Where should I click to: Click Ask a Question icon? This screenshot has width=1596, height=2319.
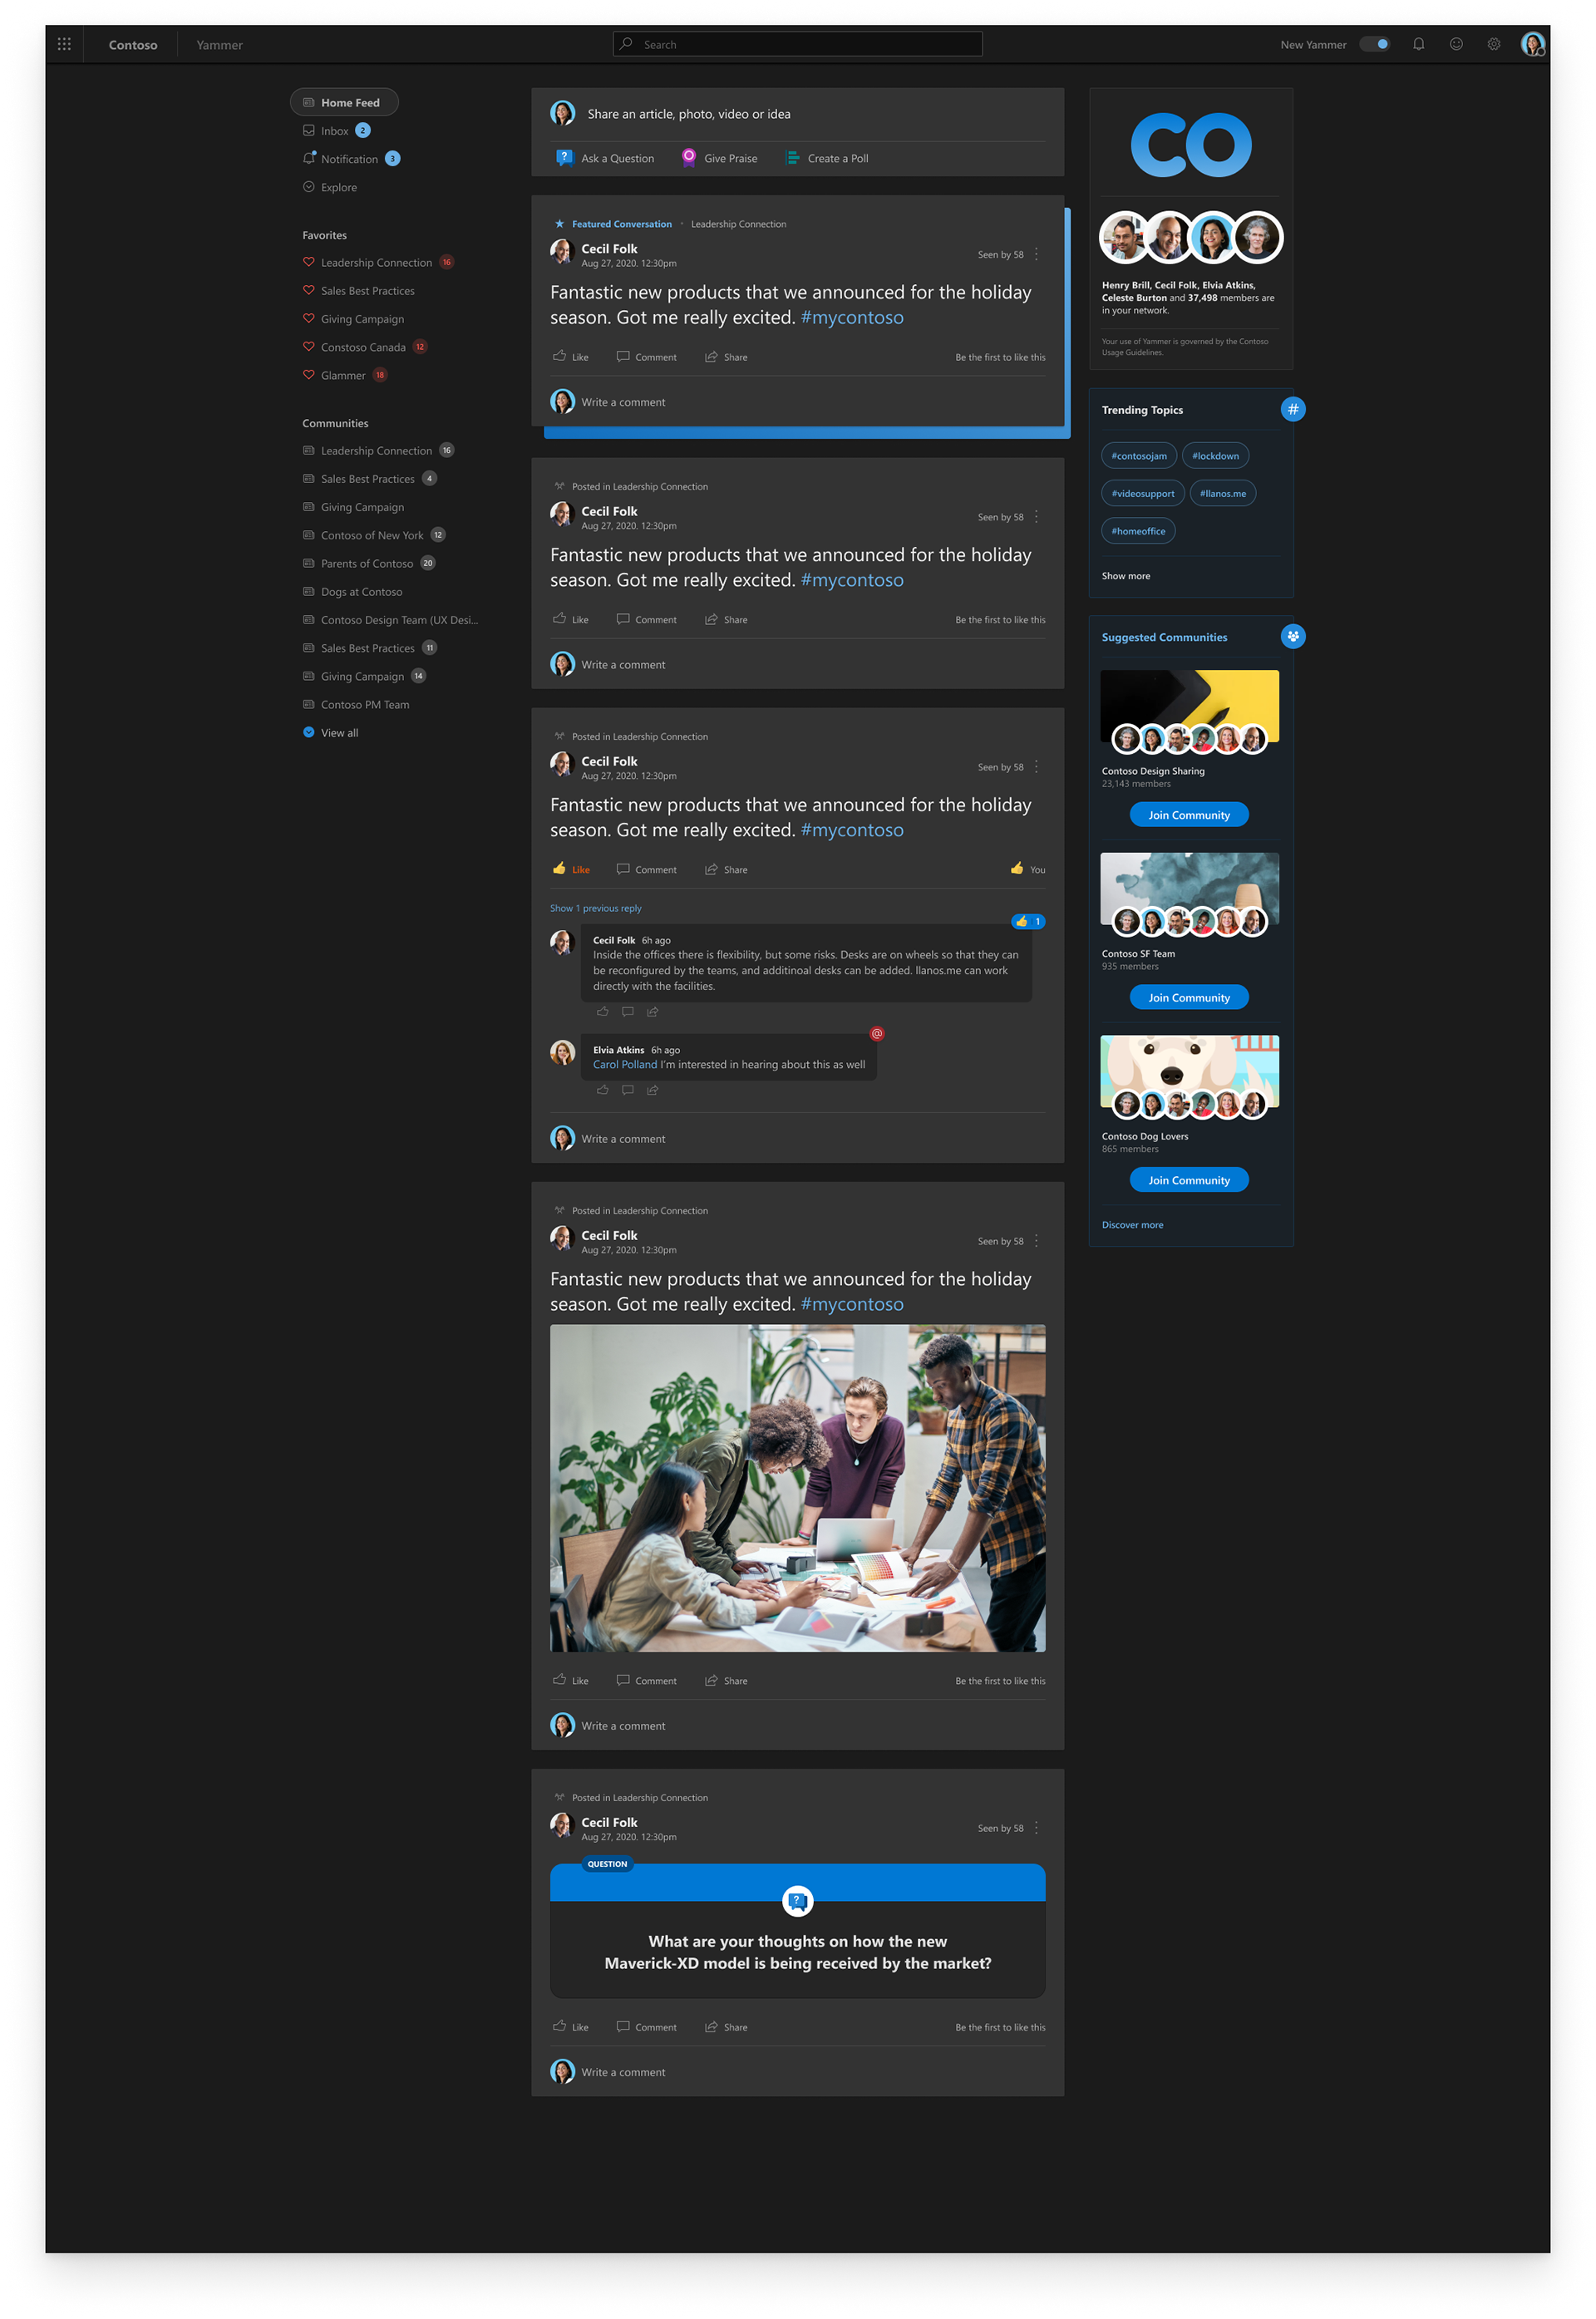click(x=565, y=158)
